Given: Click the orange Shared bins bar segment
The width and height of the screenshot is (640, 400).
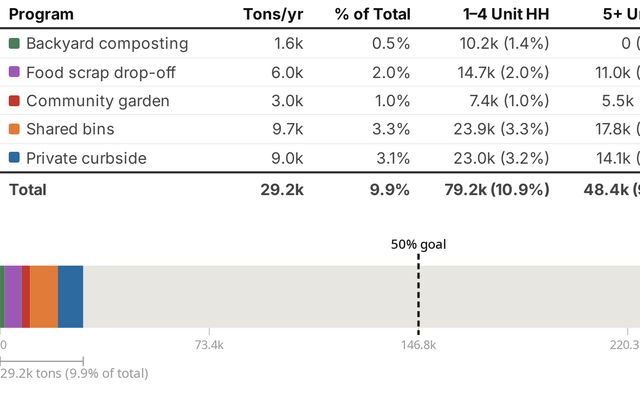Looking at the screenshot, I should pyautogui.click(x=44, y=297).
